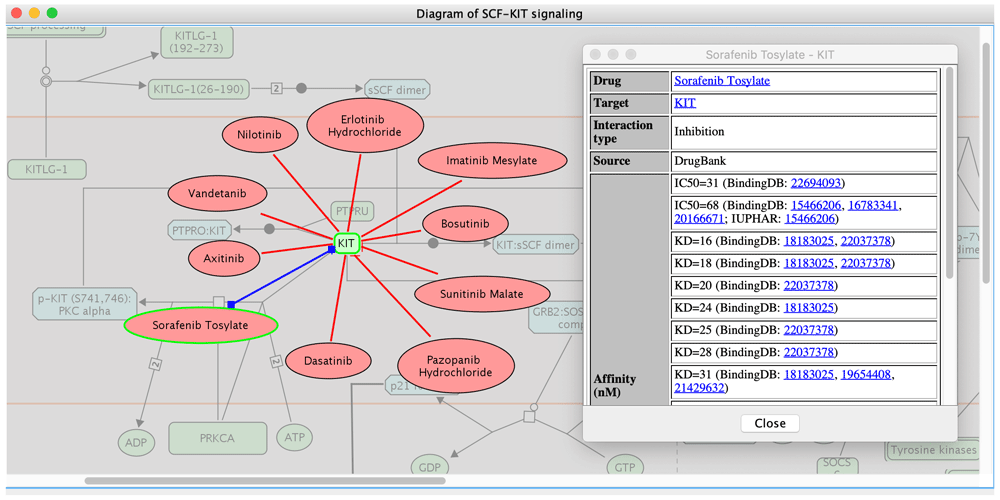Click the diagram's horizontal scrollbar thumb

pyautogui.click(x=265, y=480)
